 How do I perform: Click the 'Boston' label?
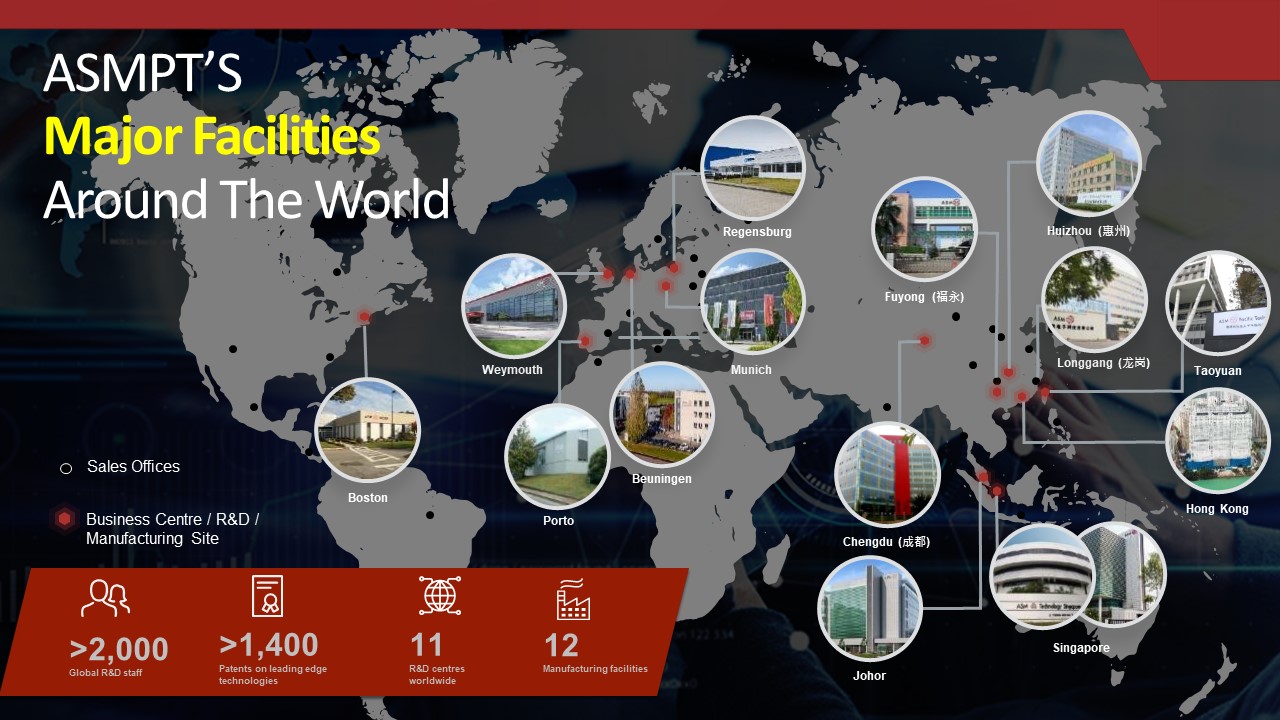click(x=367, y=498)
